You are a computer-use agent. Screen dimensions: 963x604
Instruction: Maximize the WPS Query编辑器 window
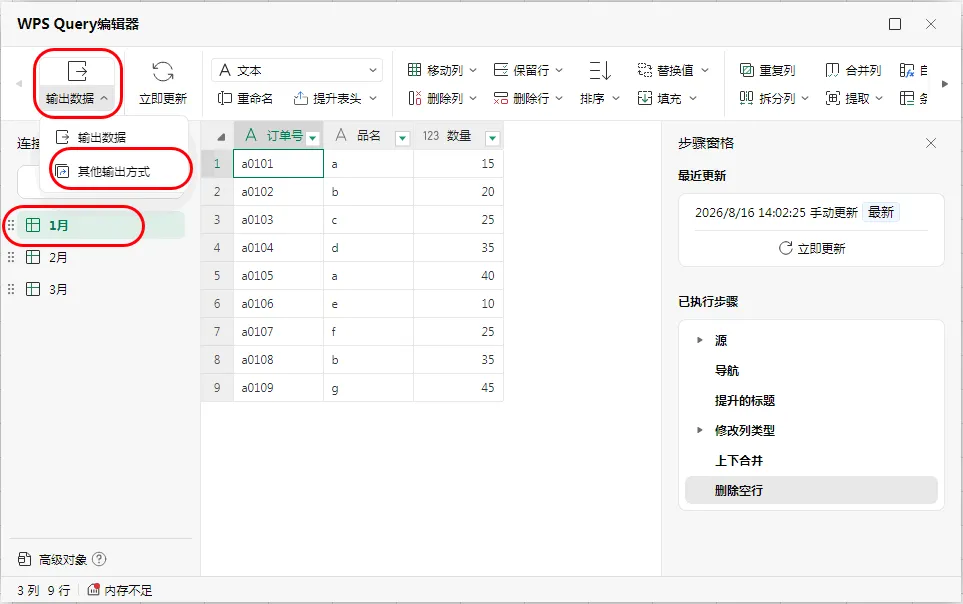tap(895, 24)
